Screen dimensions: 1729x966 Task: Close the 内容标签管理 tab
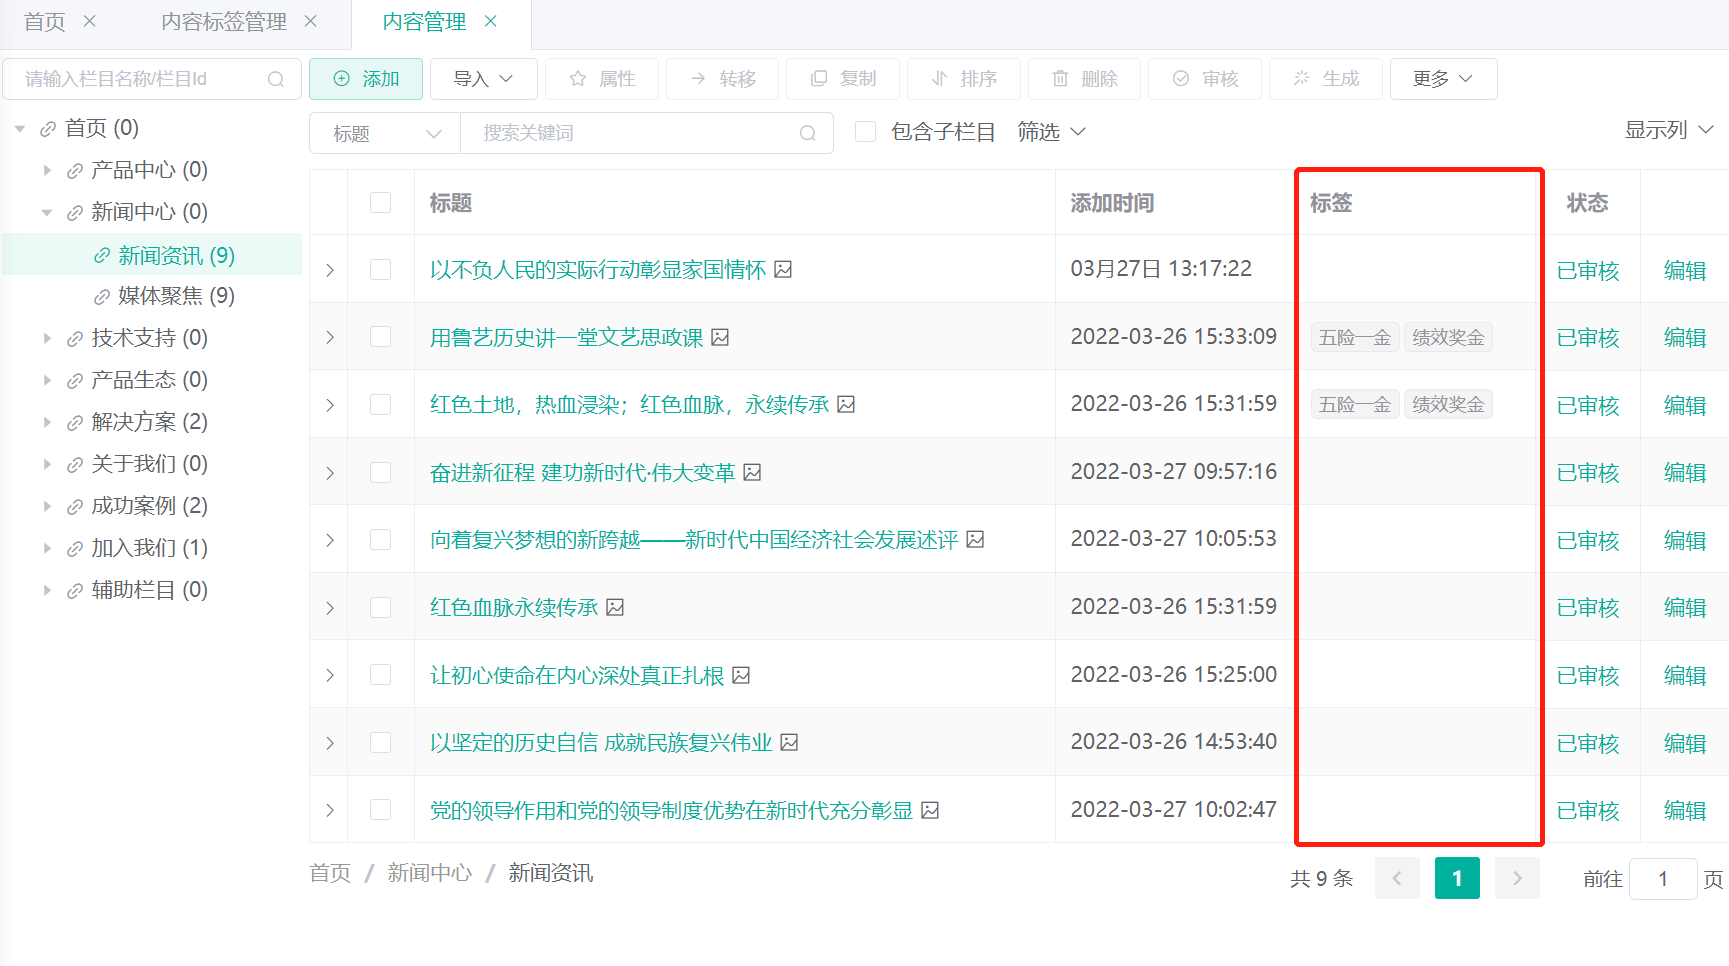pyautogui.click(x=311, y=21)
